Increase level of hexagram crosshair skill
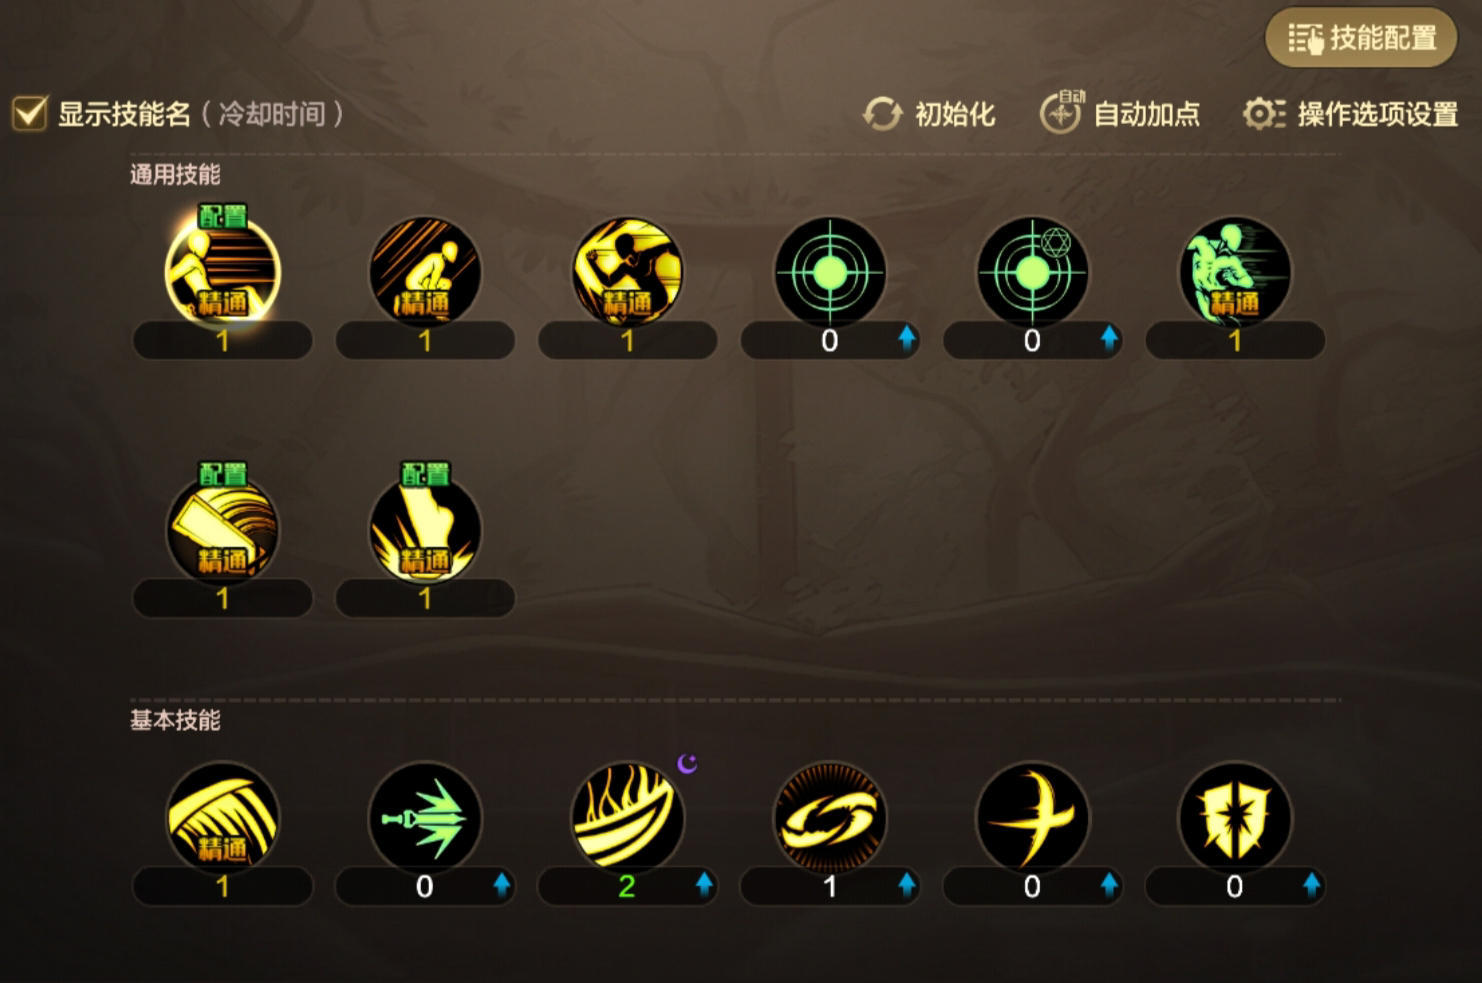Image resolution: width=1482 pixels, height=983 pixels. [x=1109, y=338]
